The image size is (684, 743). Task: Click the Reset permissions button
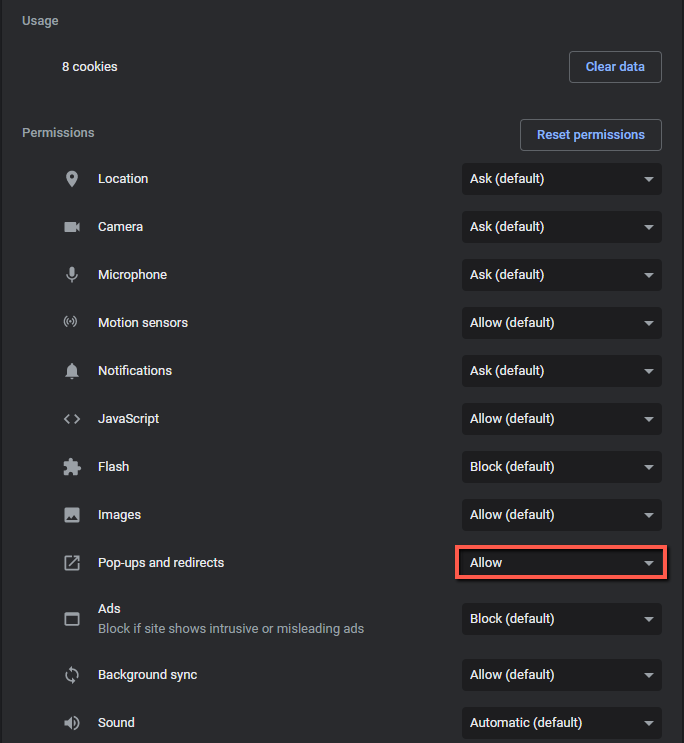click(x=591, y=135)
